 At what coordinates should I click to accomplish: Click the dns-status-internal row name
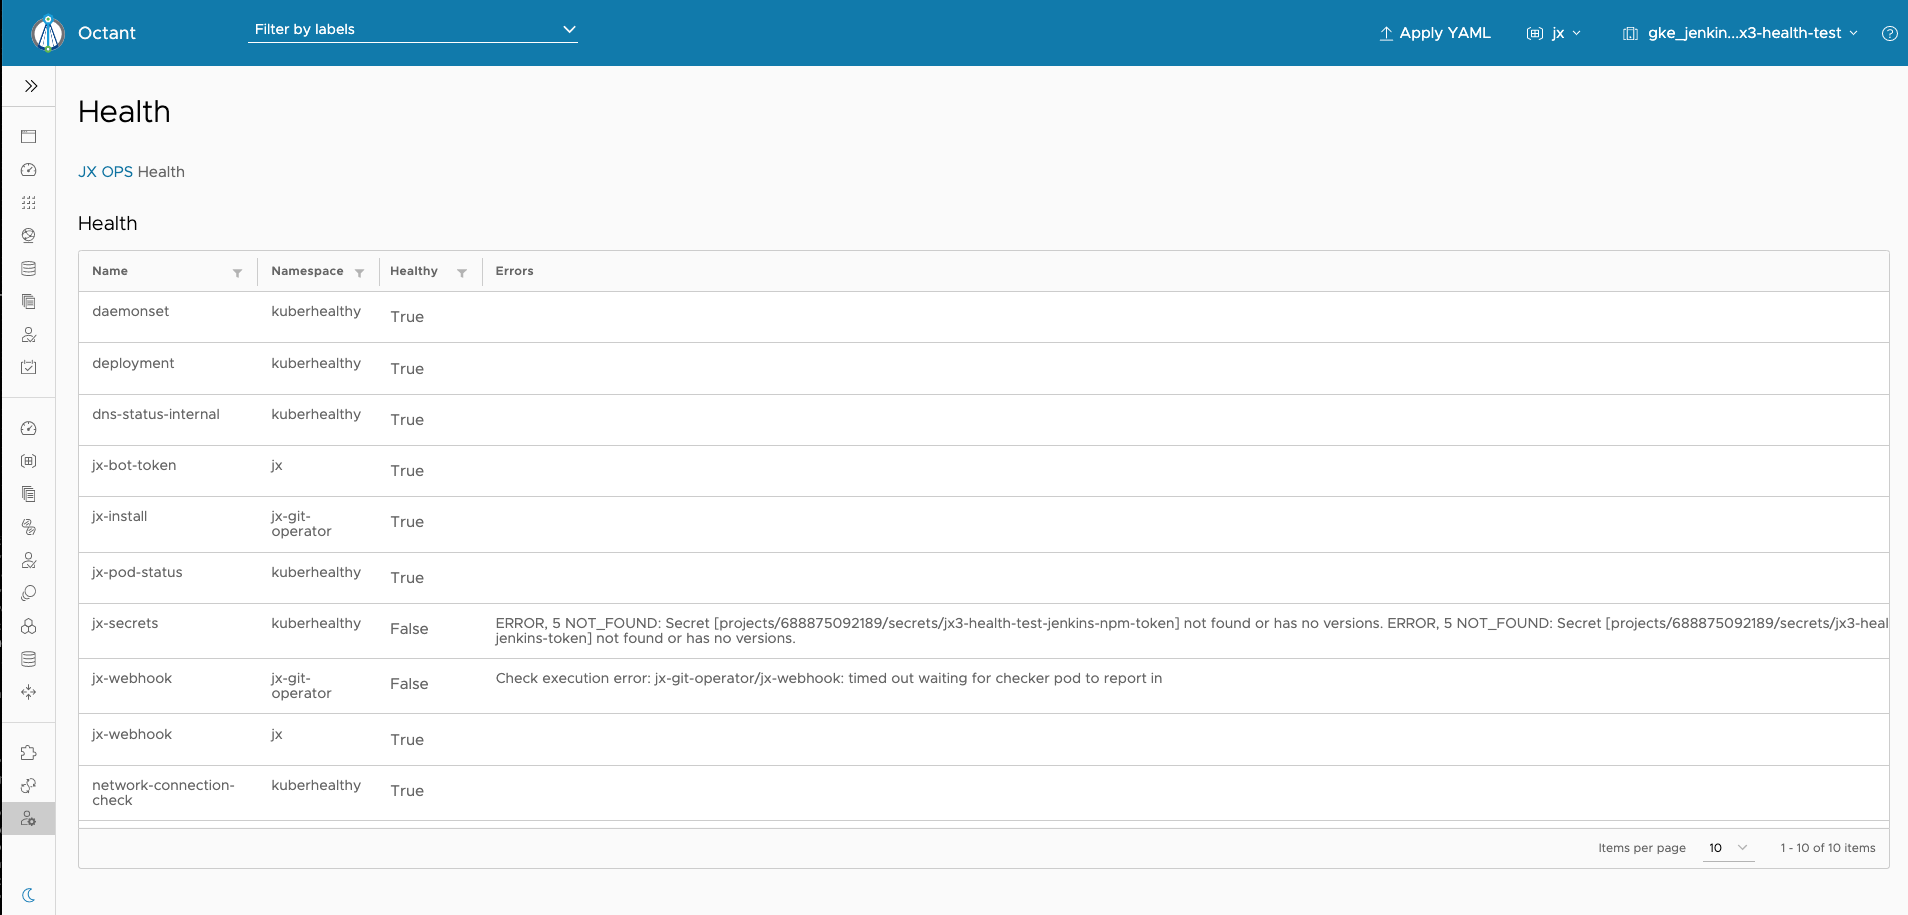[x=156, y=414]
